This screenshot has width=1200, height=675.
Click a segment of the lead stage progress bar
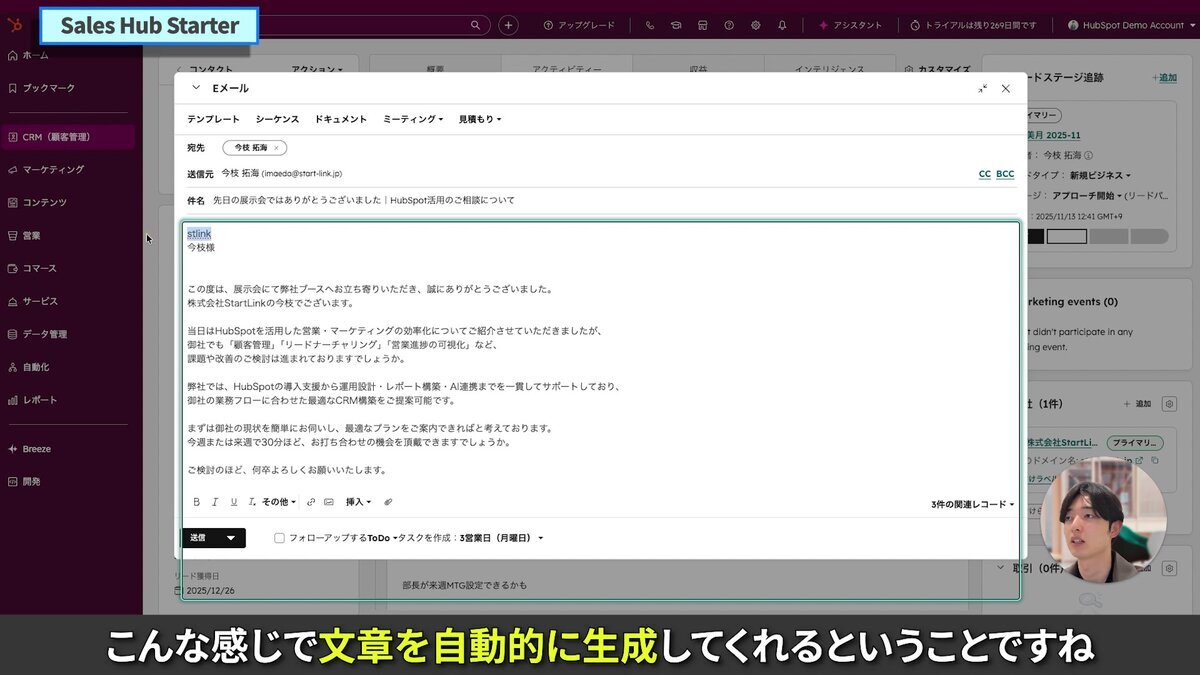[x=1068, y=235]
